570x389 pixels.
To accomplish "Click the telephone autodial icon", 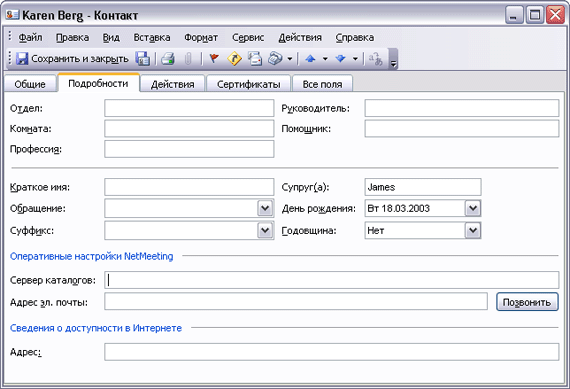I will point(275,59).
